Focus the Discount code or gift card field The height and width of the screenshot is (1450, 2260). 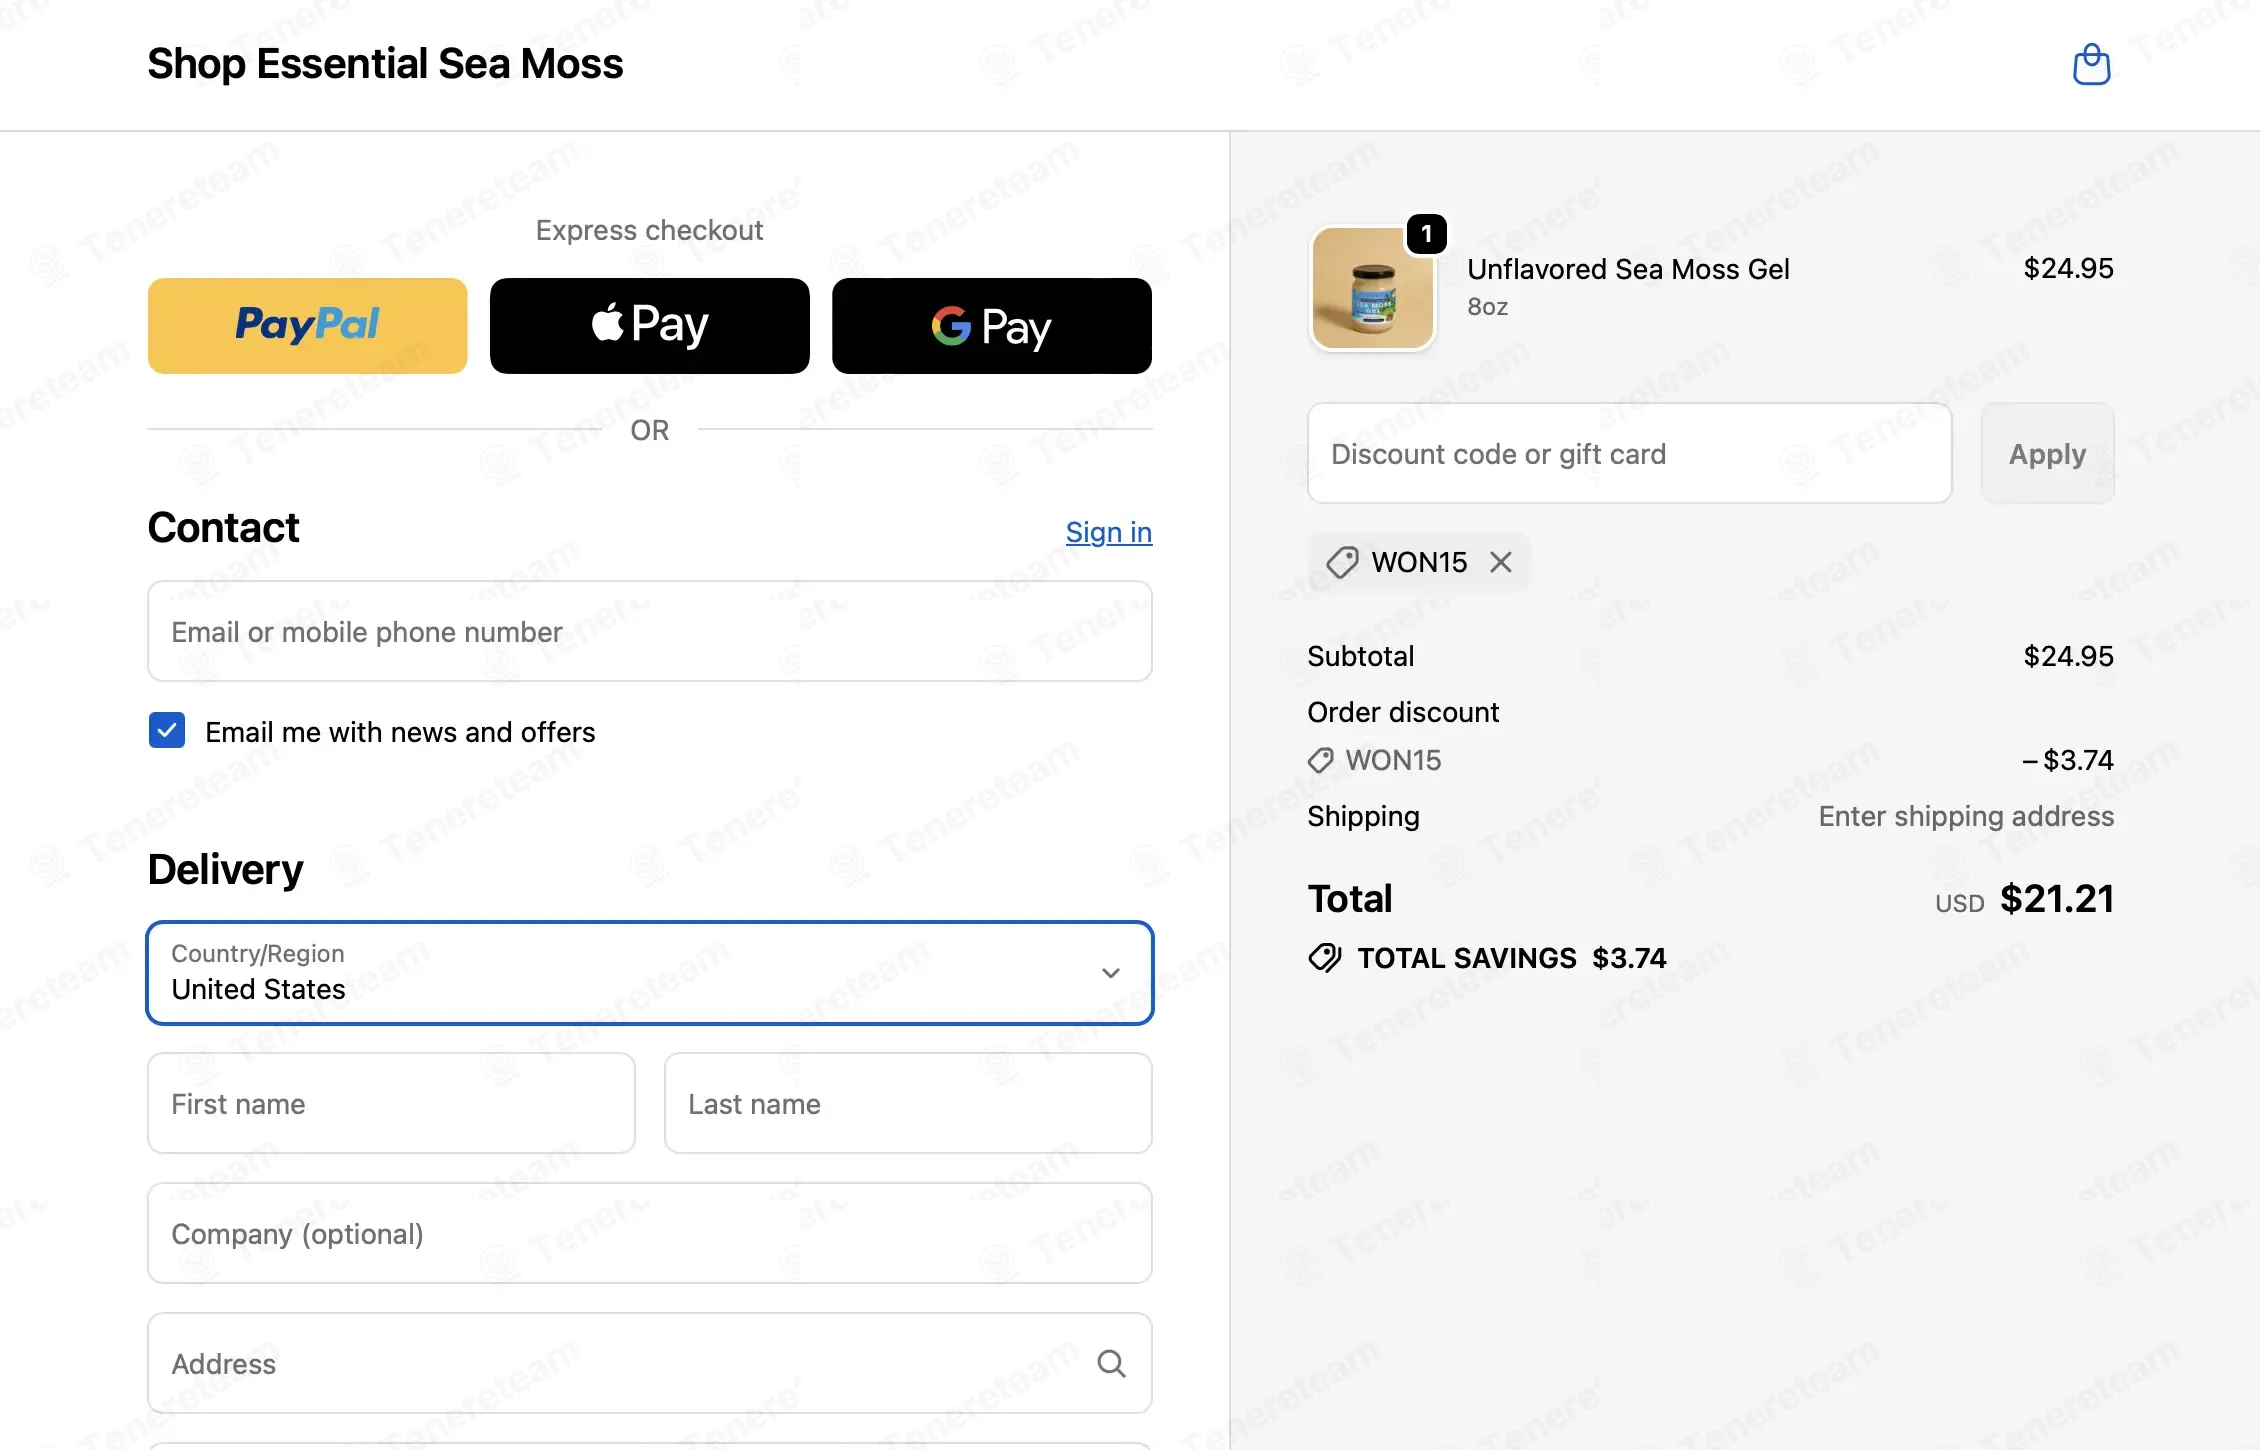pos(1630,454)
